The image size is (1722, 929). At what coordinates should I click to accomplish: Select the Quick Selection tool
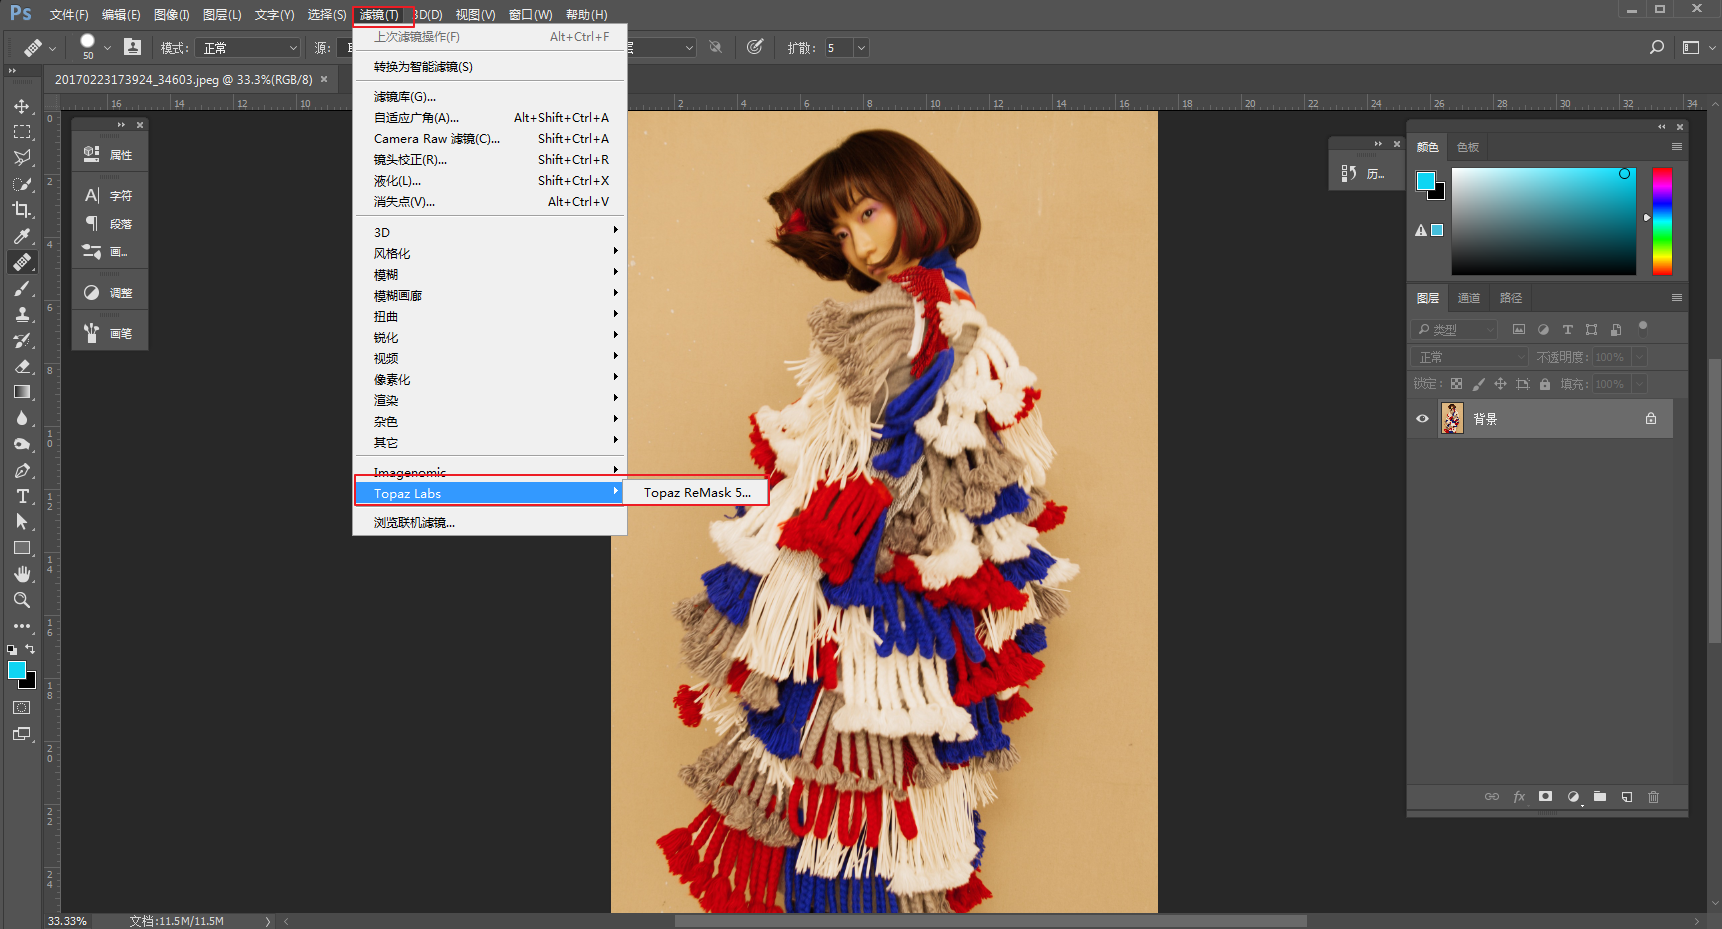[22, 184]
